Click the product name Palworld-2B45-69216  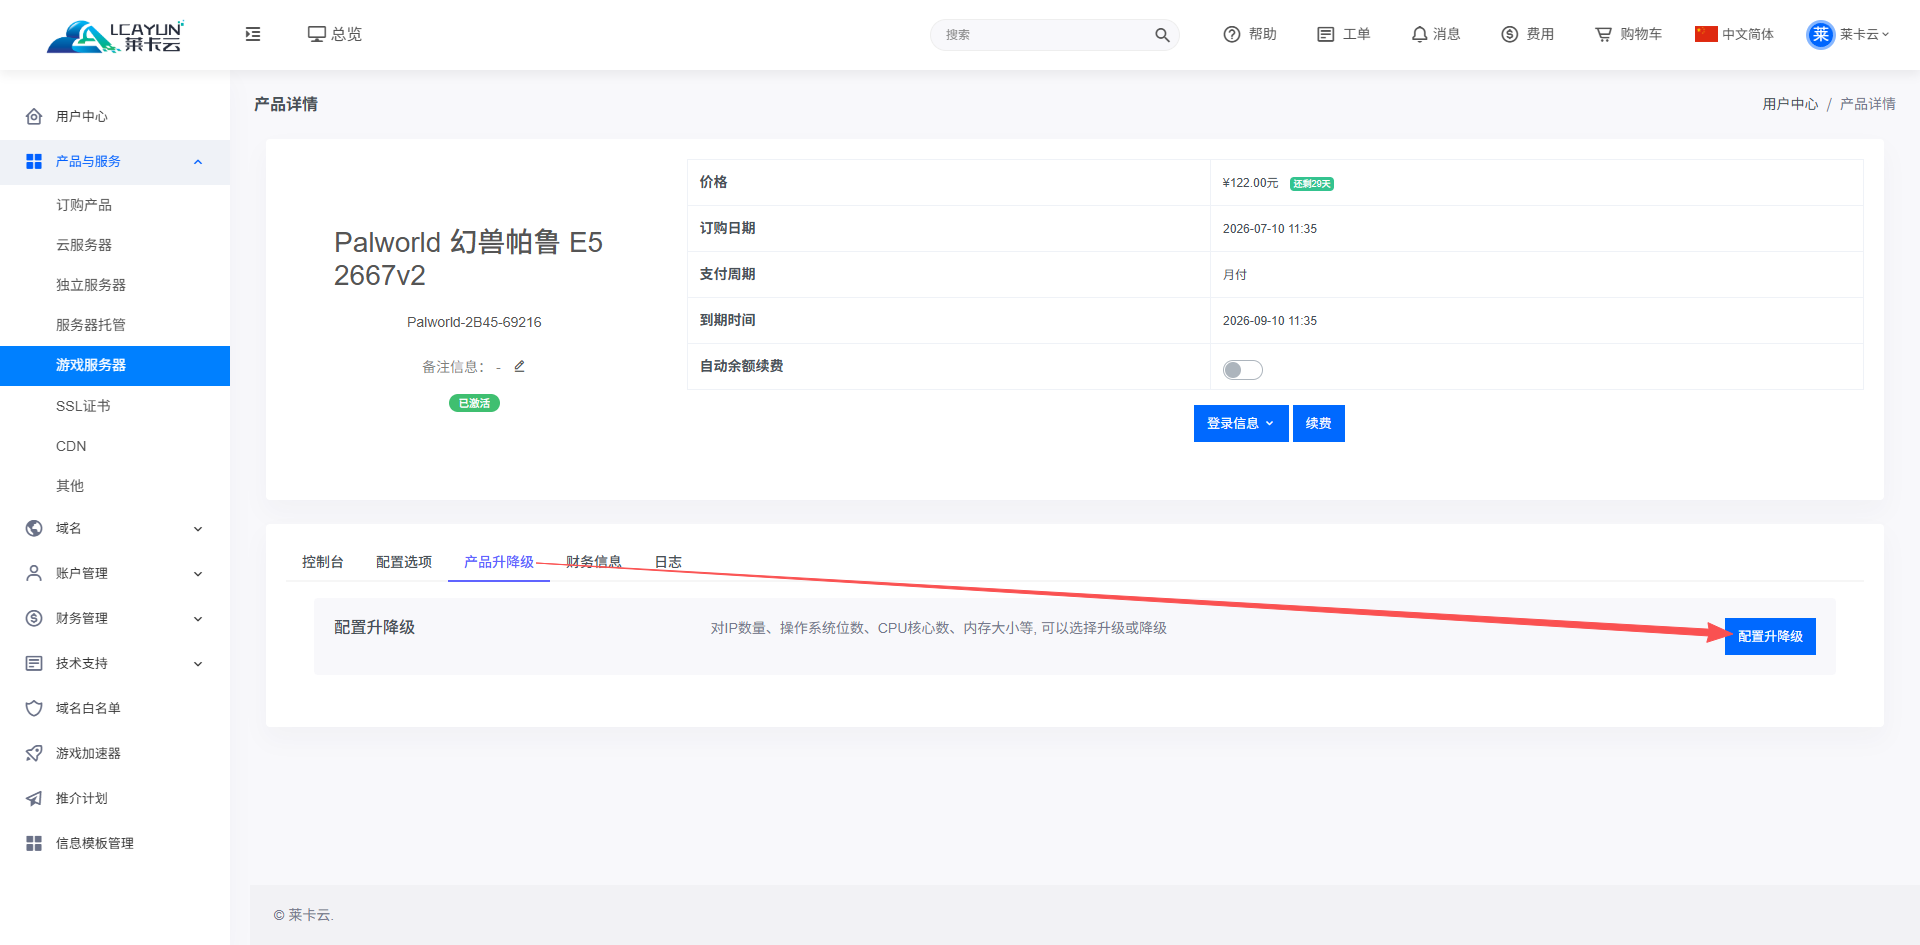coord(474,322)
